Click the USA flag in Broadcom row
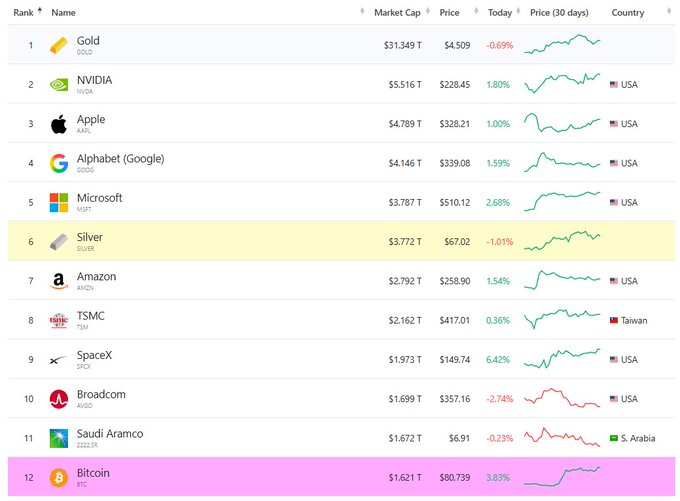 point(614,399)
